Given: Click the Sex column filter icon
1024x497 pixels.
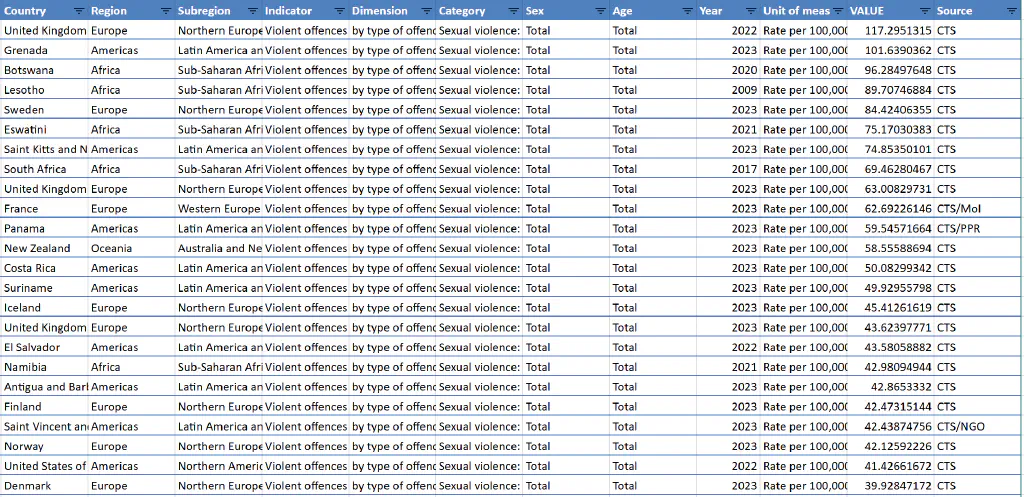Looking at the screenshot, I should click(600, 11).
